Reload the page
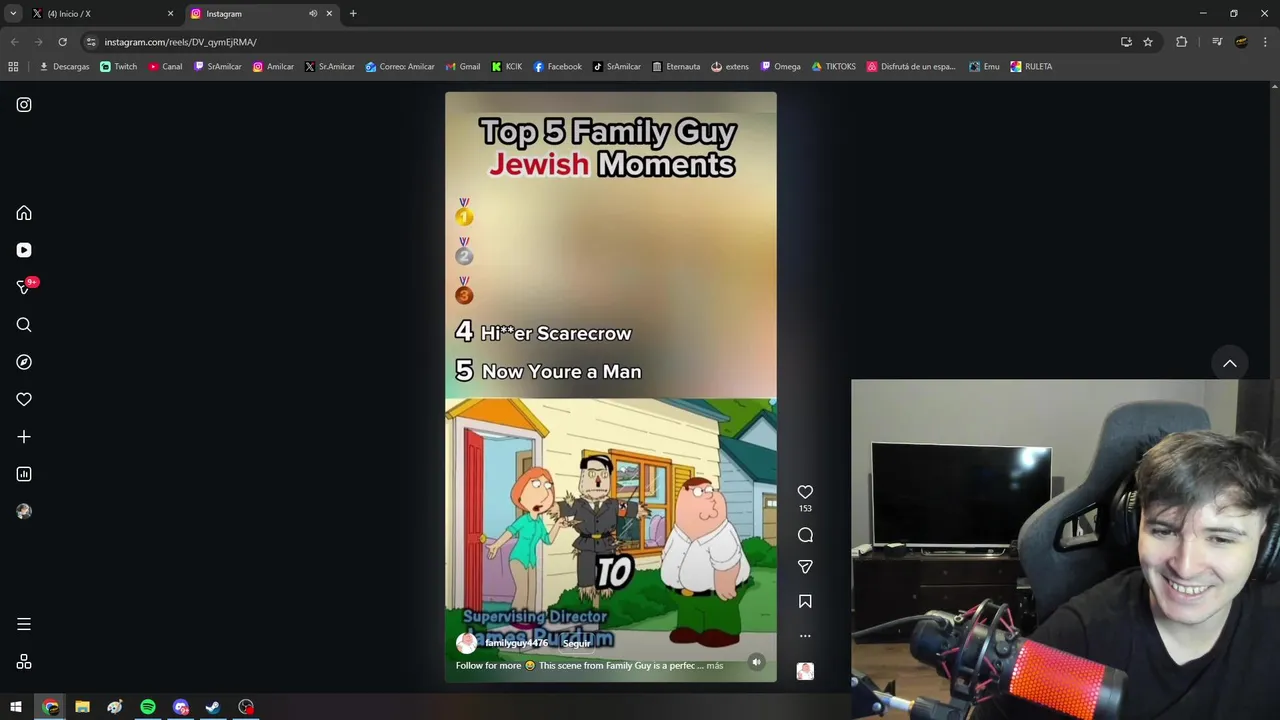 [62, 42]
